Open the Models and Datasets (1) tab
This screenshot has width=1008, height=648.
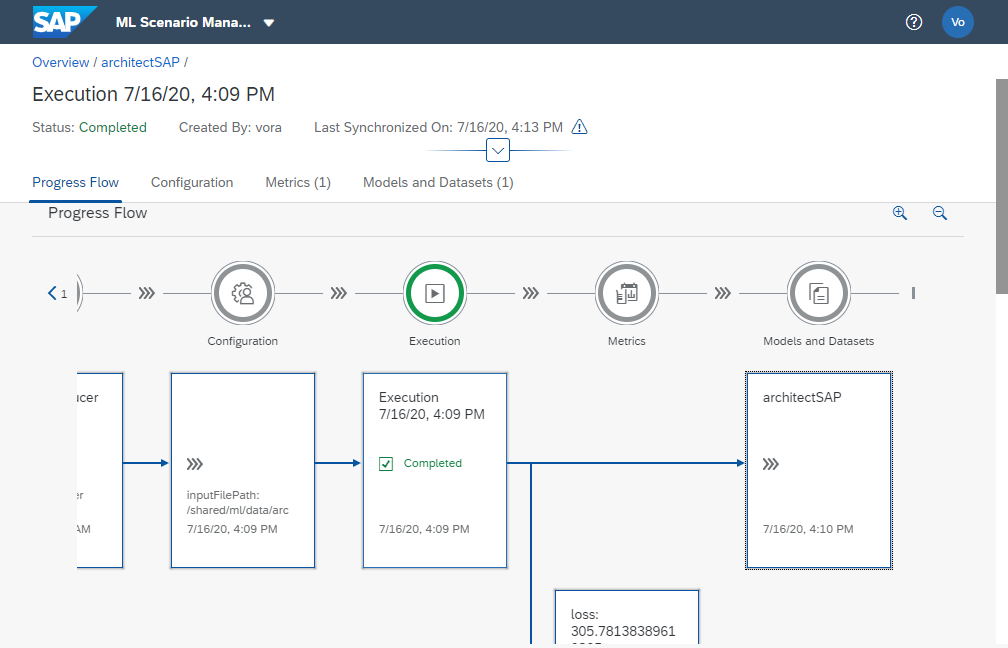tap(438, 182)
